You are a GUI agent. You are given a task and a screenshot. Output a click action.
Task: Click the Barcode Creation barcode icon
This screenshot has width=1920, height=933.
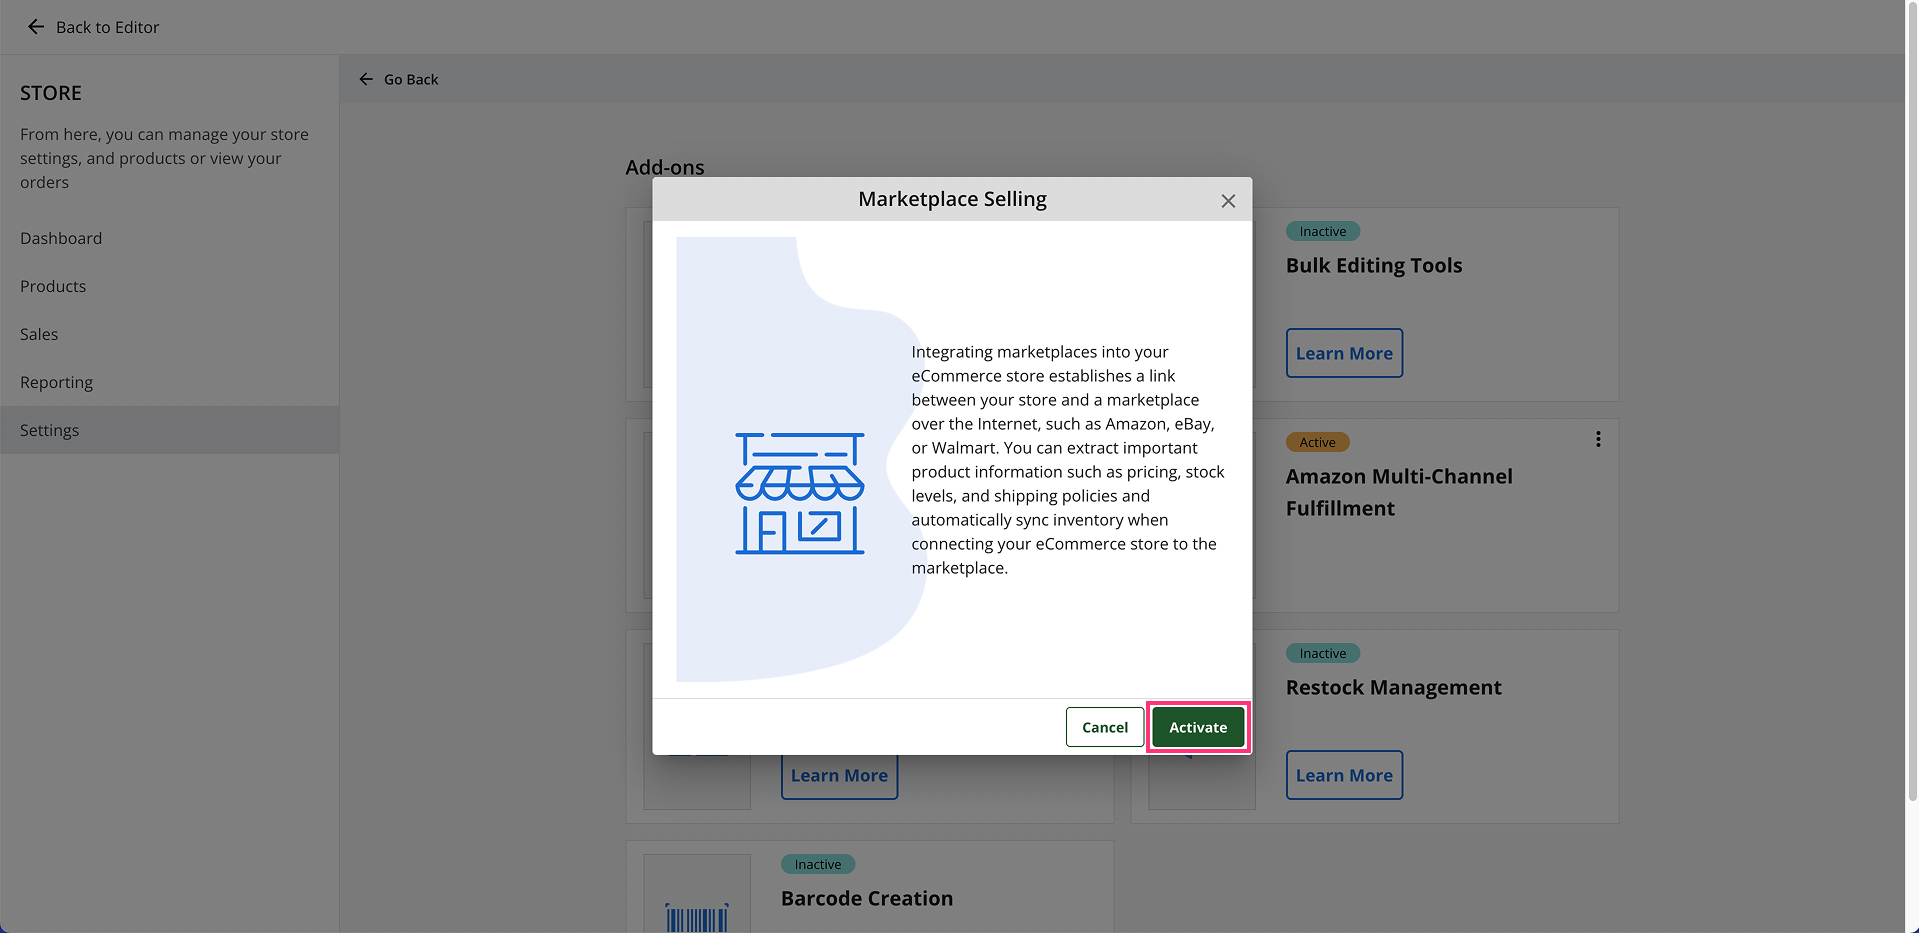click(x=697, y=917)
